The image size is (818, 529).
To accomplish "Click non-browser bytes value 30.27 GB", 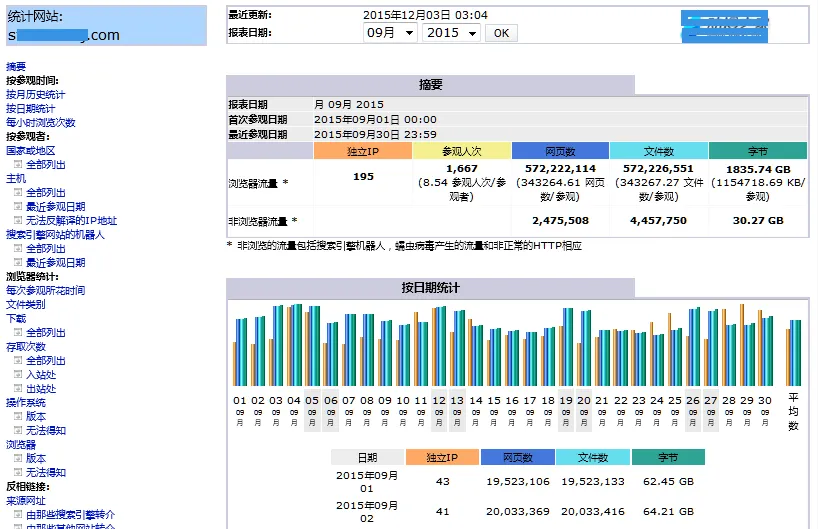I will [758, 221].
